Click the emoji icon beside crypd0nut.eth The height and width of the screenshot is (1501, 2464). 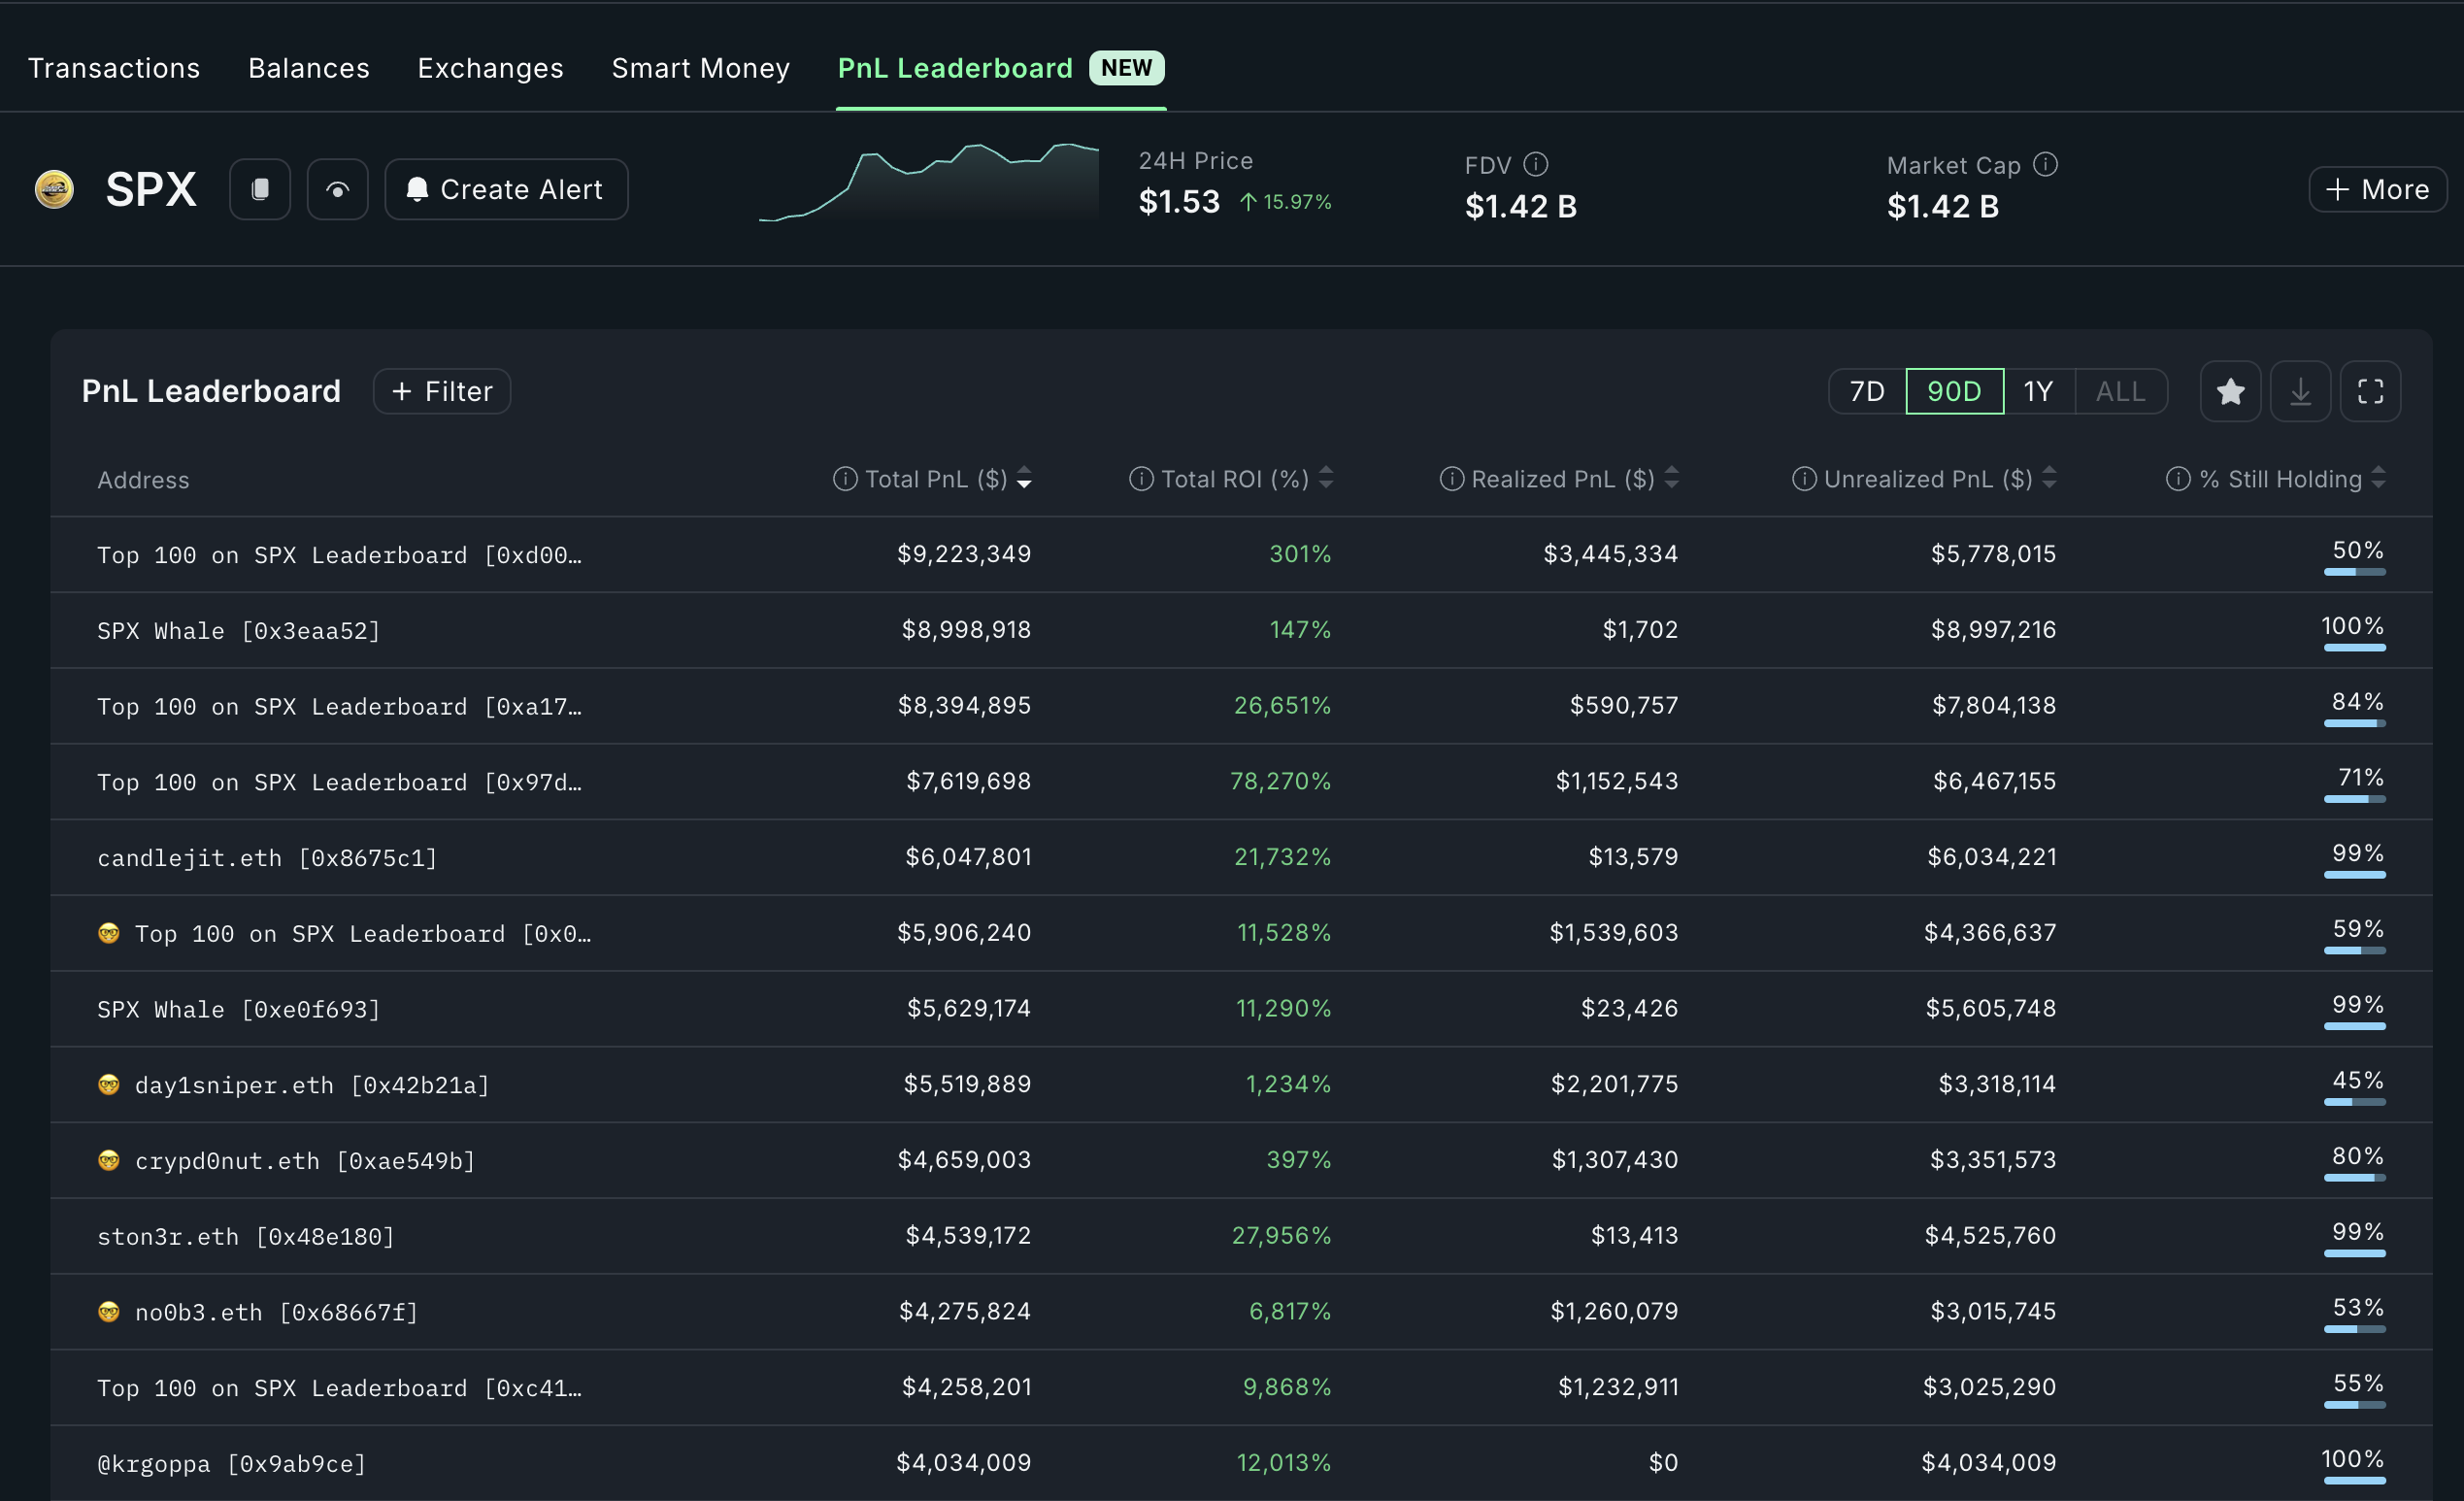click(109, 1160)
